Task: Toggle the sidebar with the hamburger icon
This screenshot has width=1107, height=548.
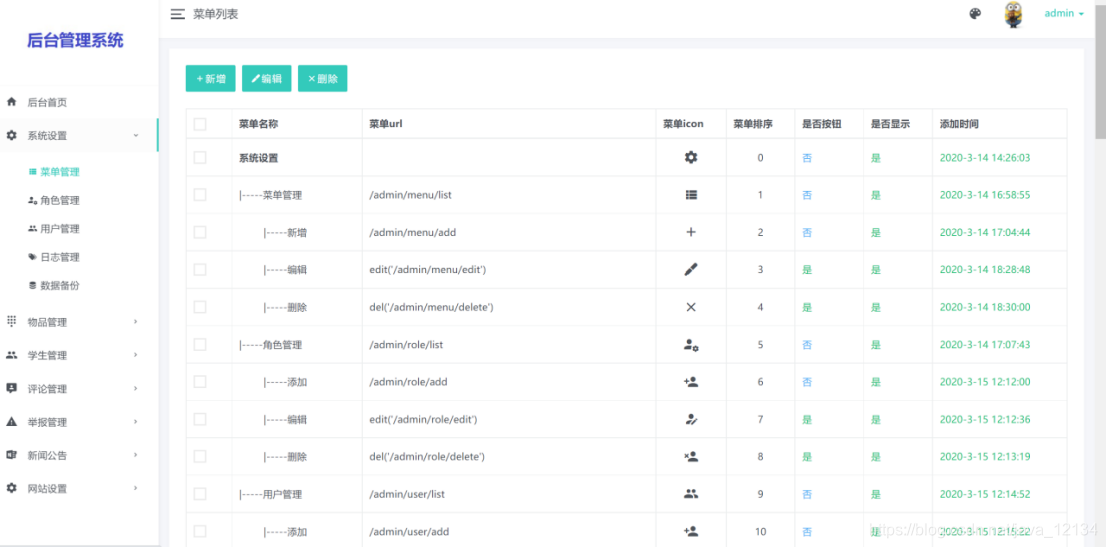Action: pyautogui.click(x=178, y=14)
